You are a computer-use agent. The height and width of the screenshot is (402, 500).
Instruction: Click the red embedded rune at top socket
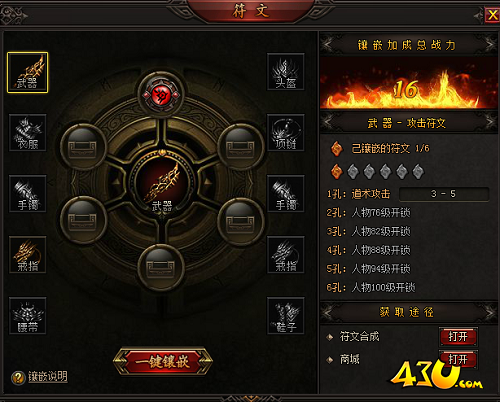161,95
